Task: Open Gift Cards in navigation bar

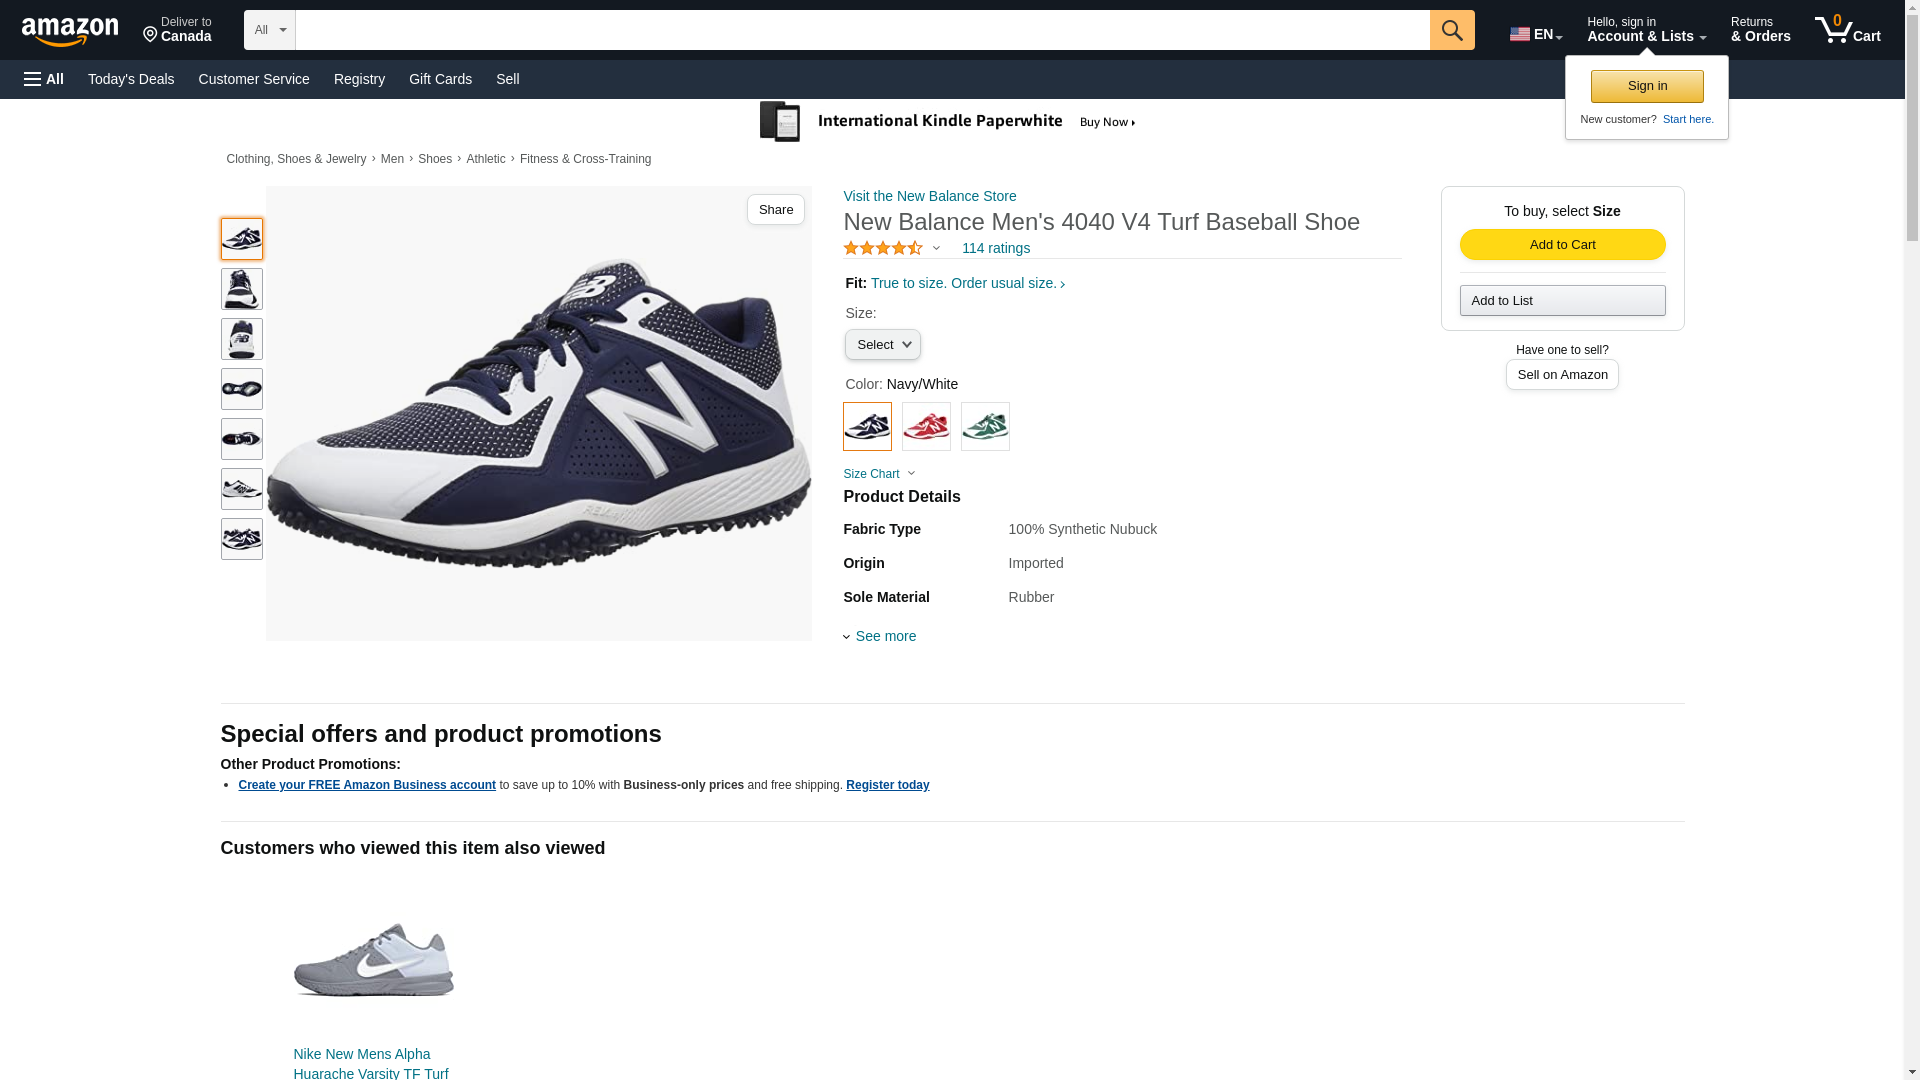Action: click(x=440, y=79)
